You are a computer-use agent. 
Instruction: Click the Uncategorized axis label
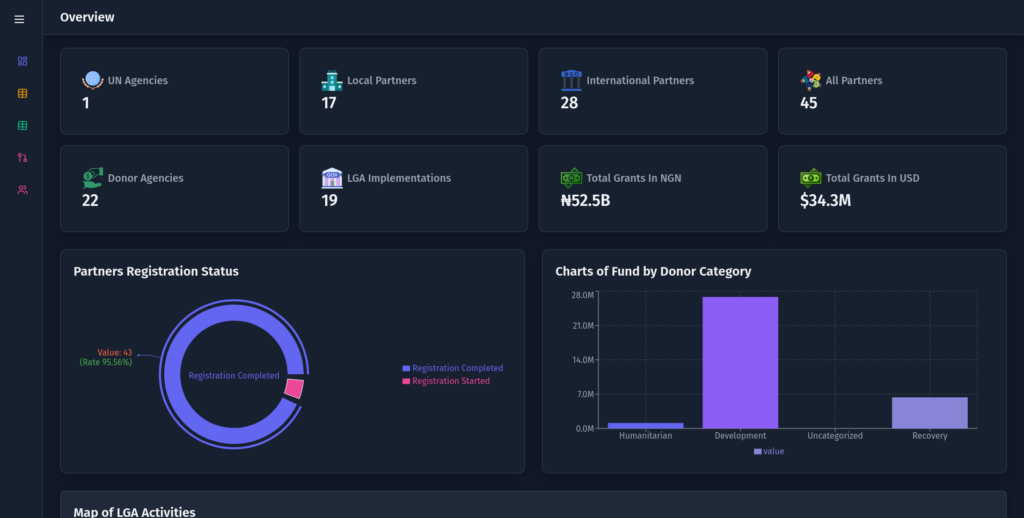pos(835,436)
